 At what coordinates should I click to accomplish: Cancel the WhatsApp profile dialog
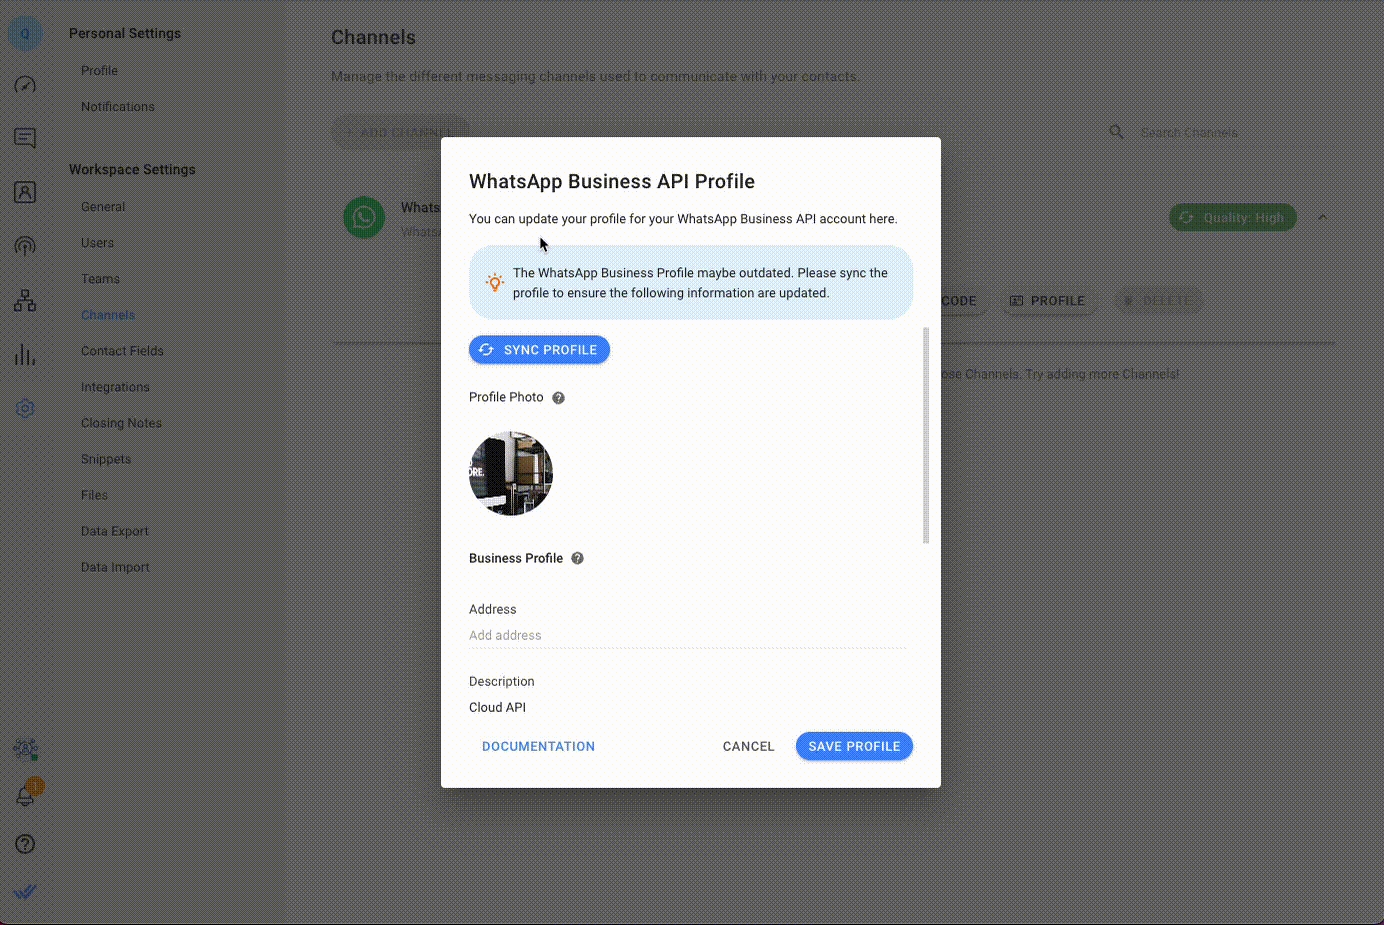click(x=748, y=746)
